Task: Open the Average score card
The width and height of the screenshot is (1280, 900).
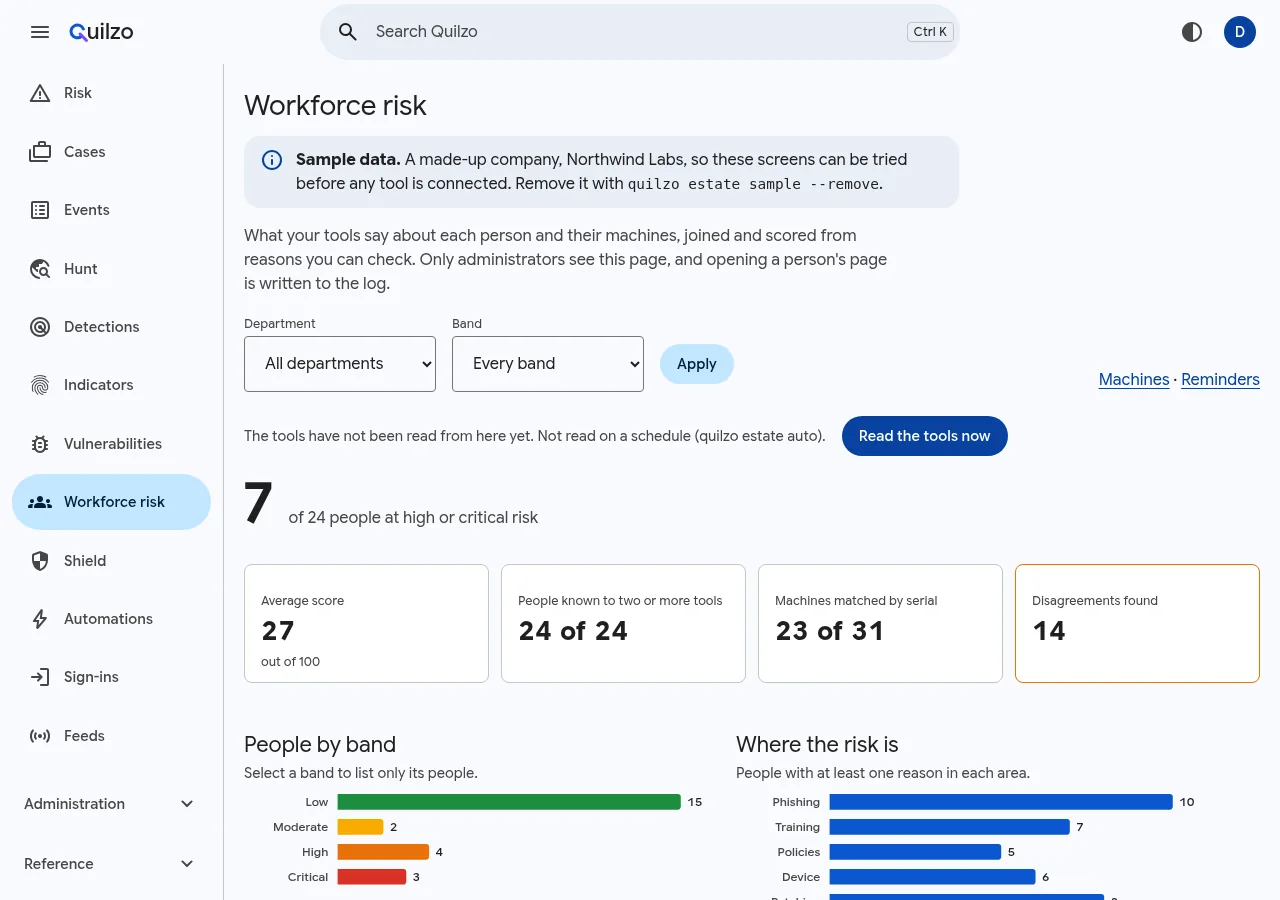Action: (366, 624)
